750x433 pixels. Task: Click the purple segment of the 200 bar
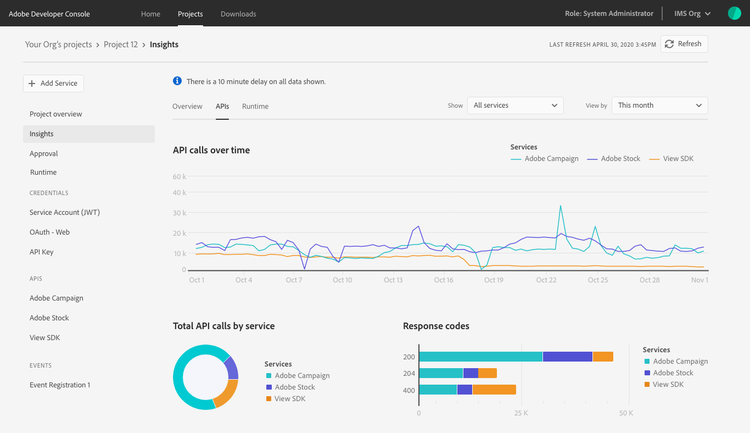567,356
